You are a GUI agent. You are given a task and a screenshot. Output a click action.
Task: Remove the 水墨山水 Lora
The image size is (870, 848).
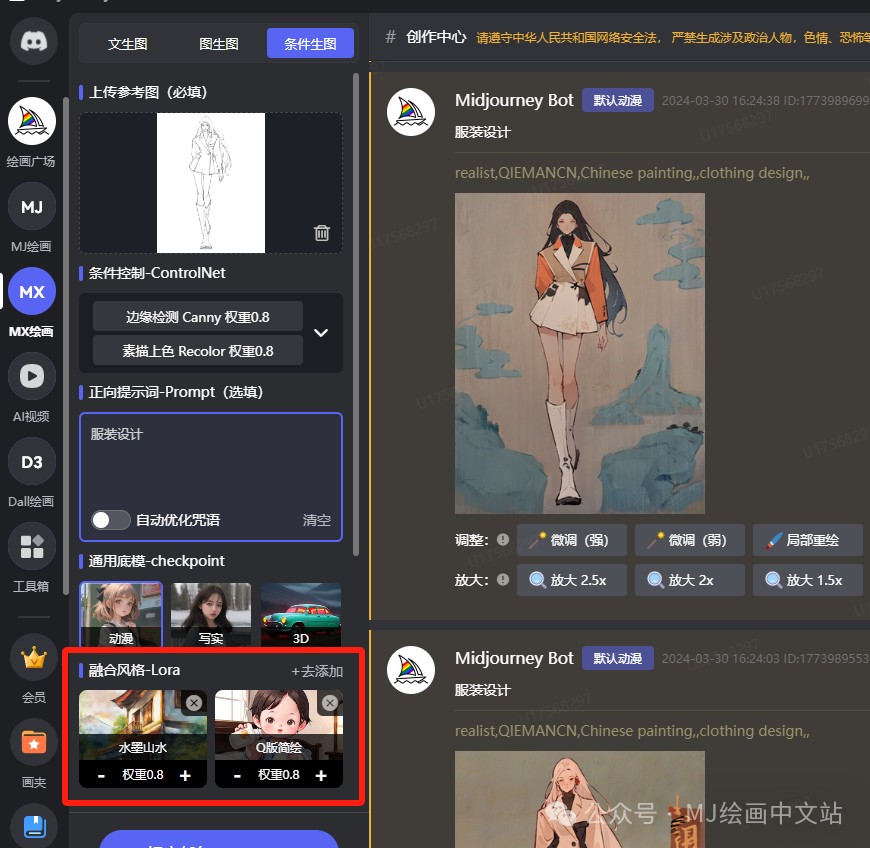(193, 703)
